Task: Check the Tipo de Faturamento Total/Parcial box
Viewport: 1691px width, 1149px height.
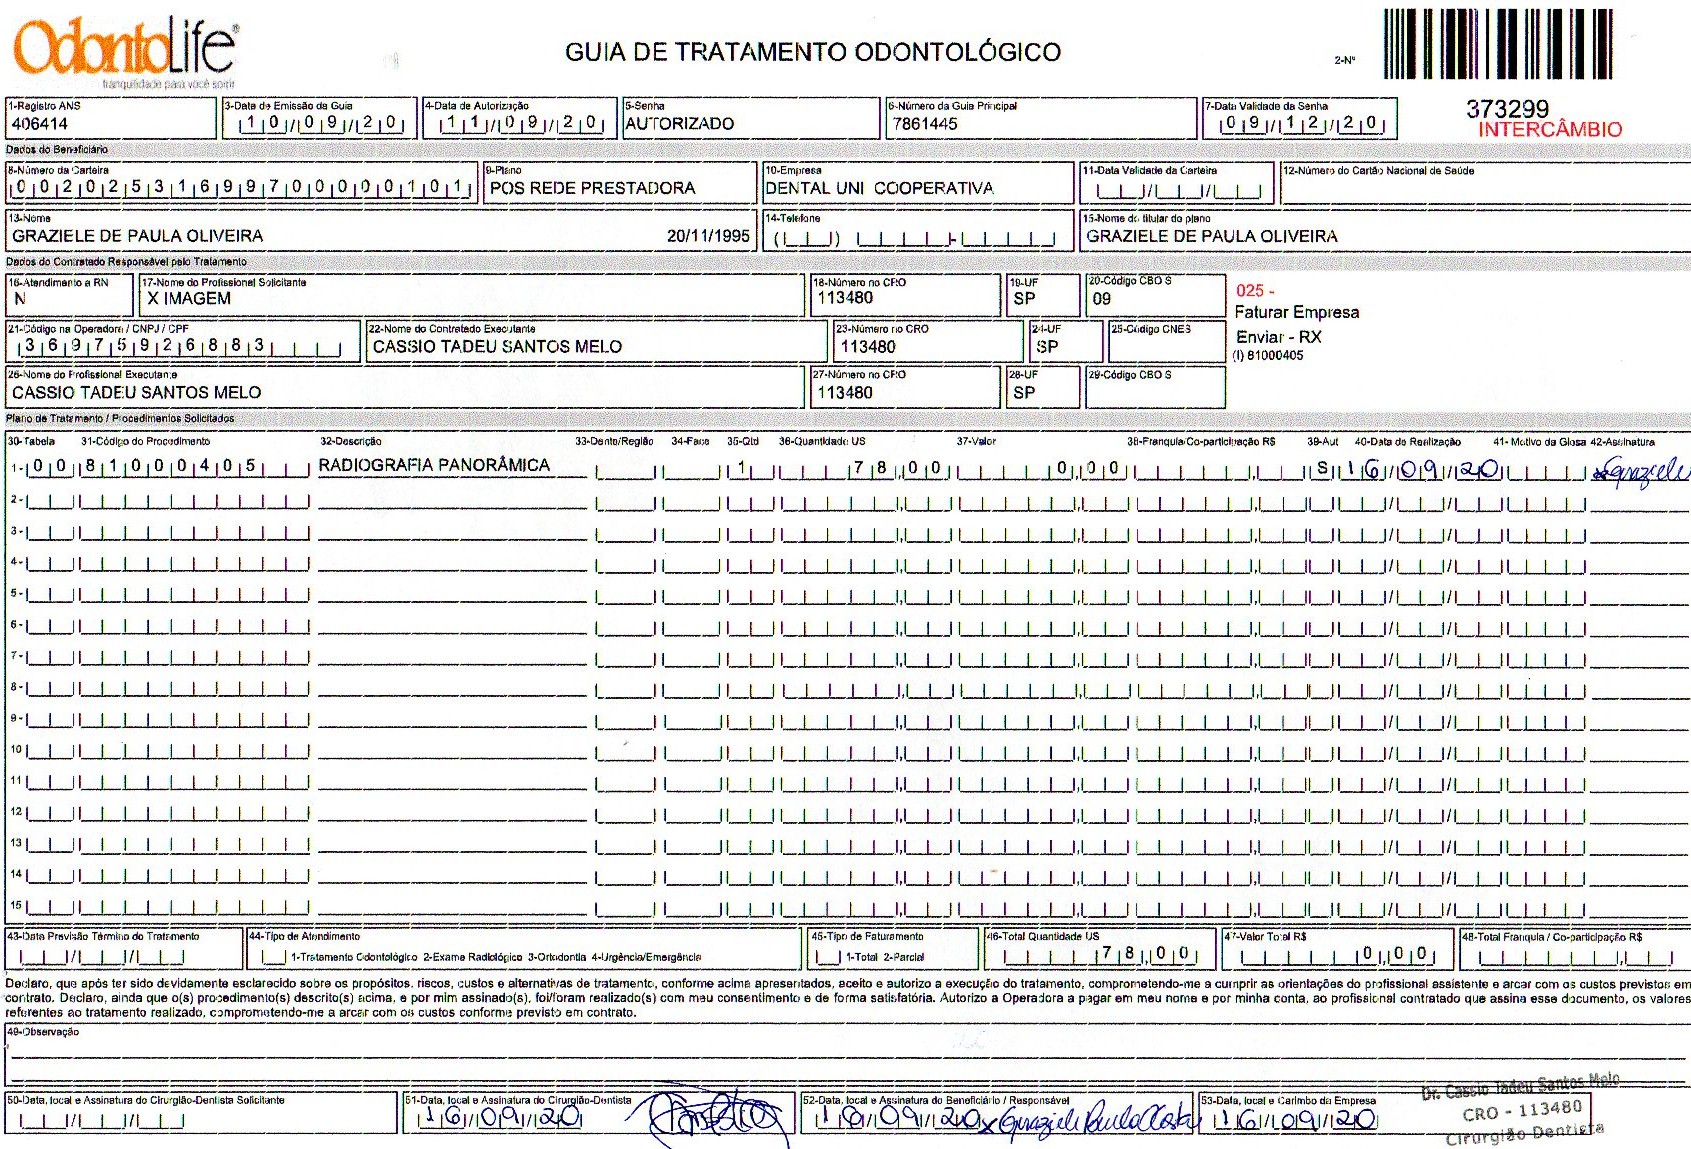Action: pos(828,957)
